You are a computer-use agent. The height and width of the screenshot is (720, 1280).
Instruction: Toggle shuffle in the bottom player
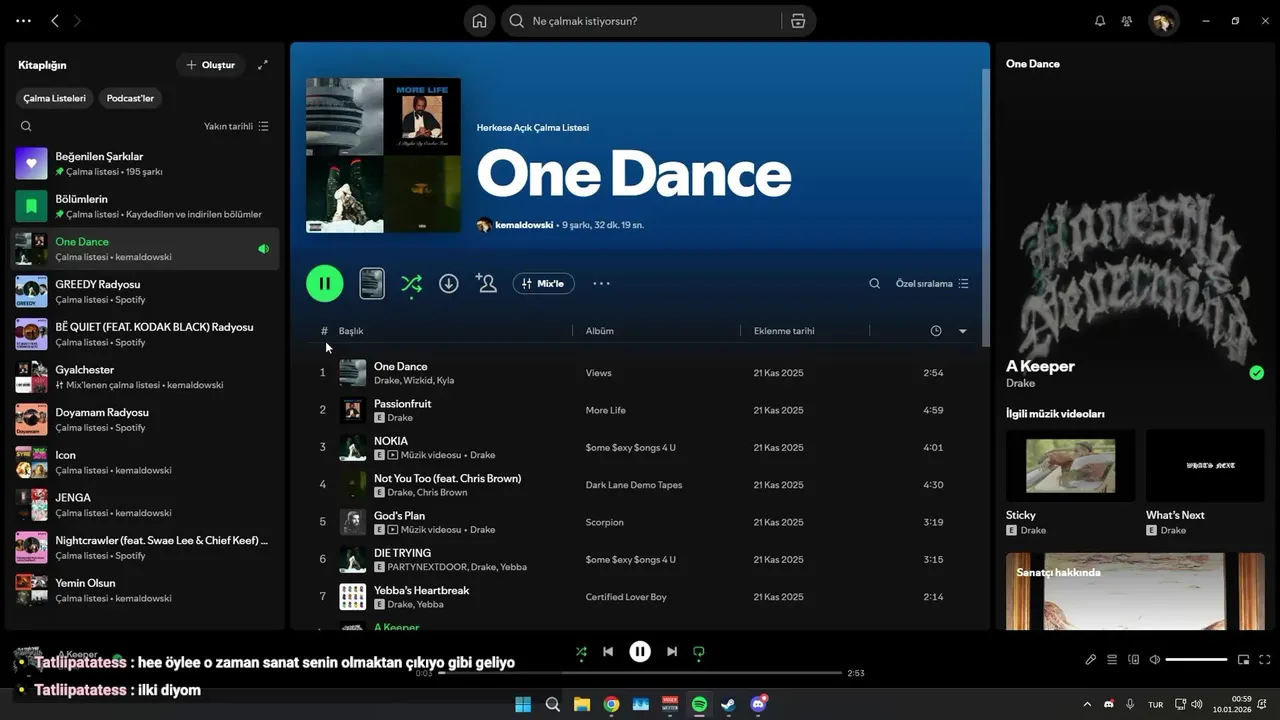point(581,652)
